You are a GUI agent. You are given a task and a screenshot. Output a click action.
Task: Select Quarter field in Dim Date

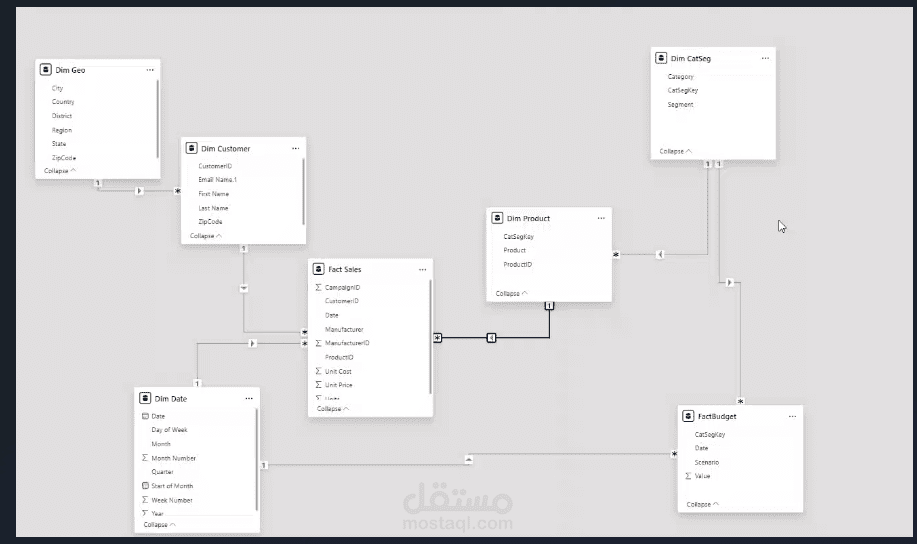tap(162, 471)
